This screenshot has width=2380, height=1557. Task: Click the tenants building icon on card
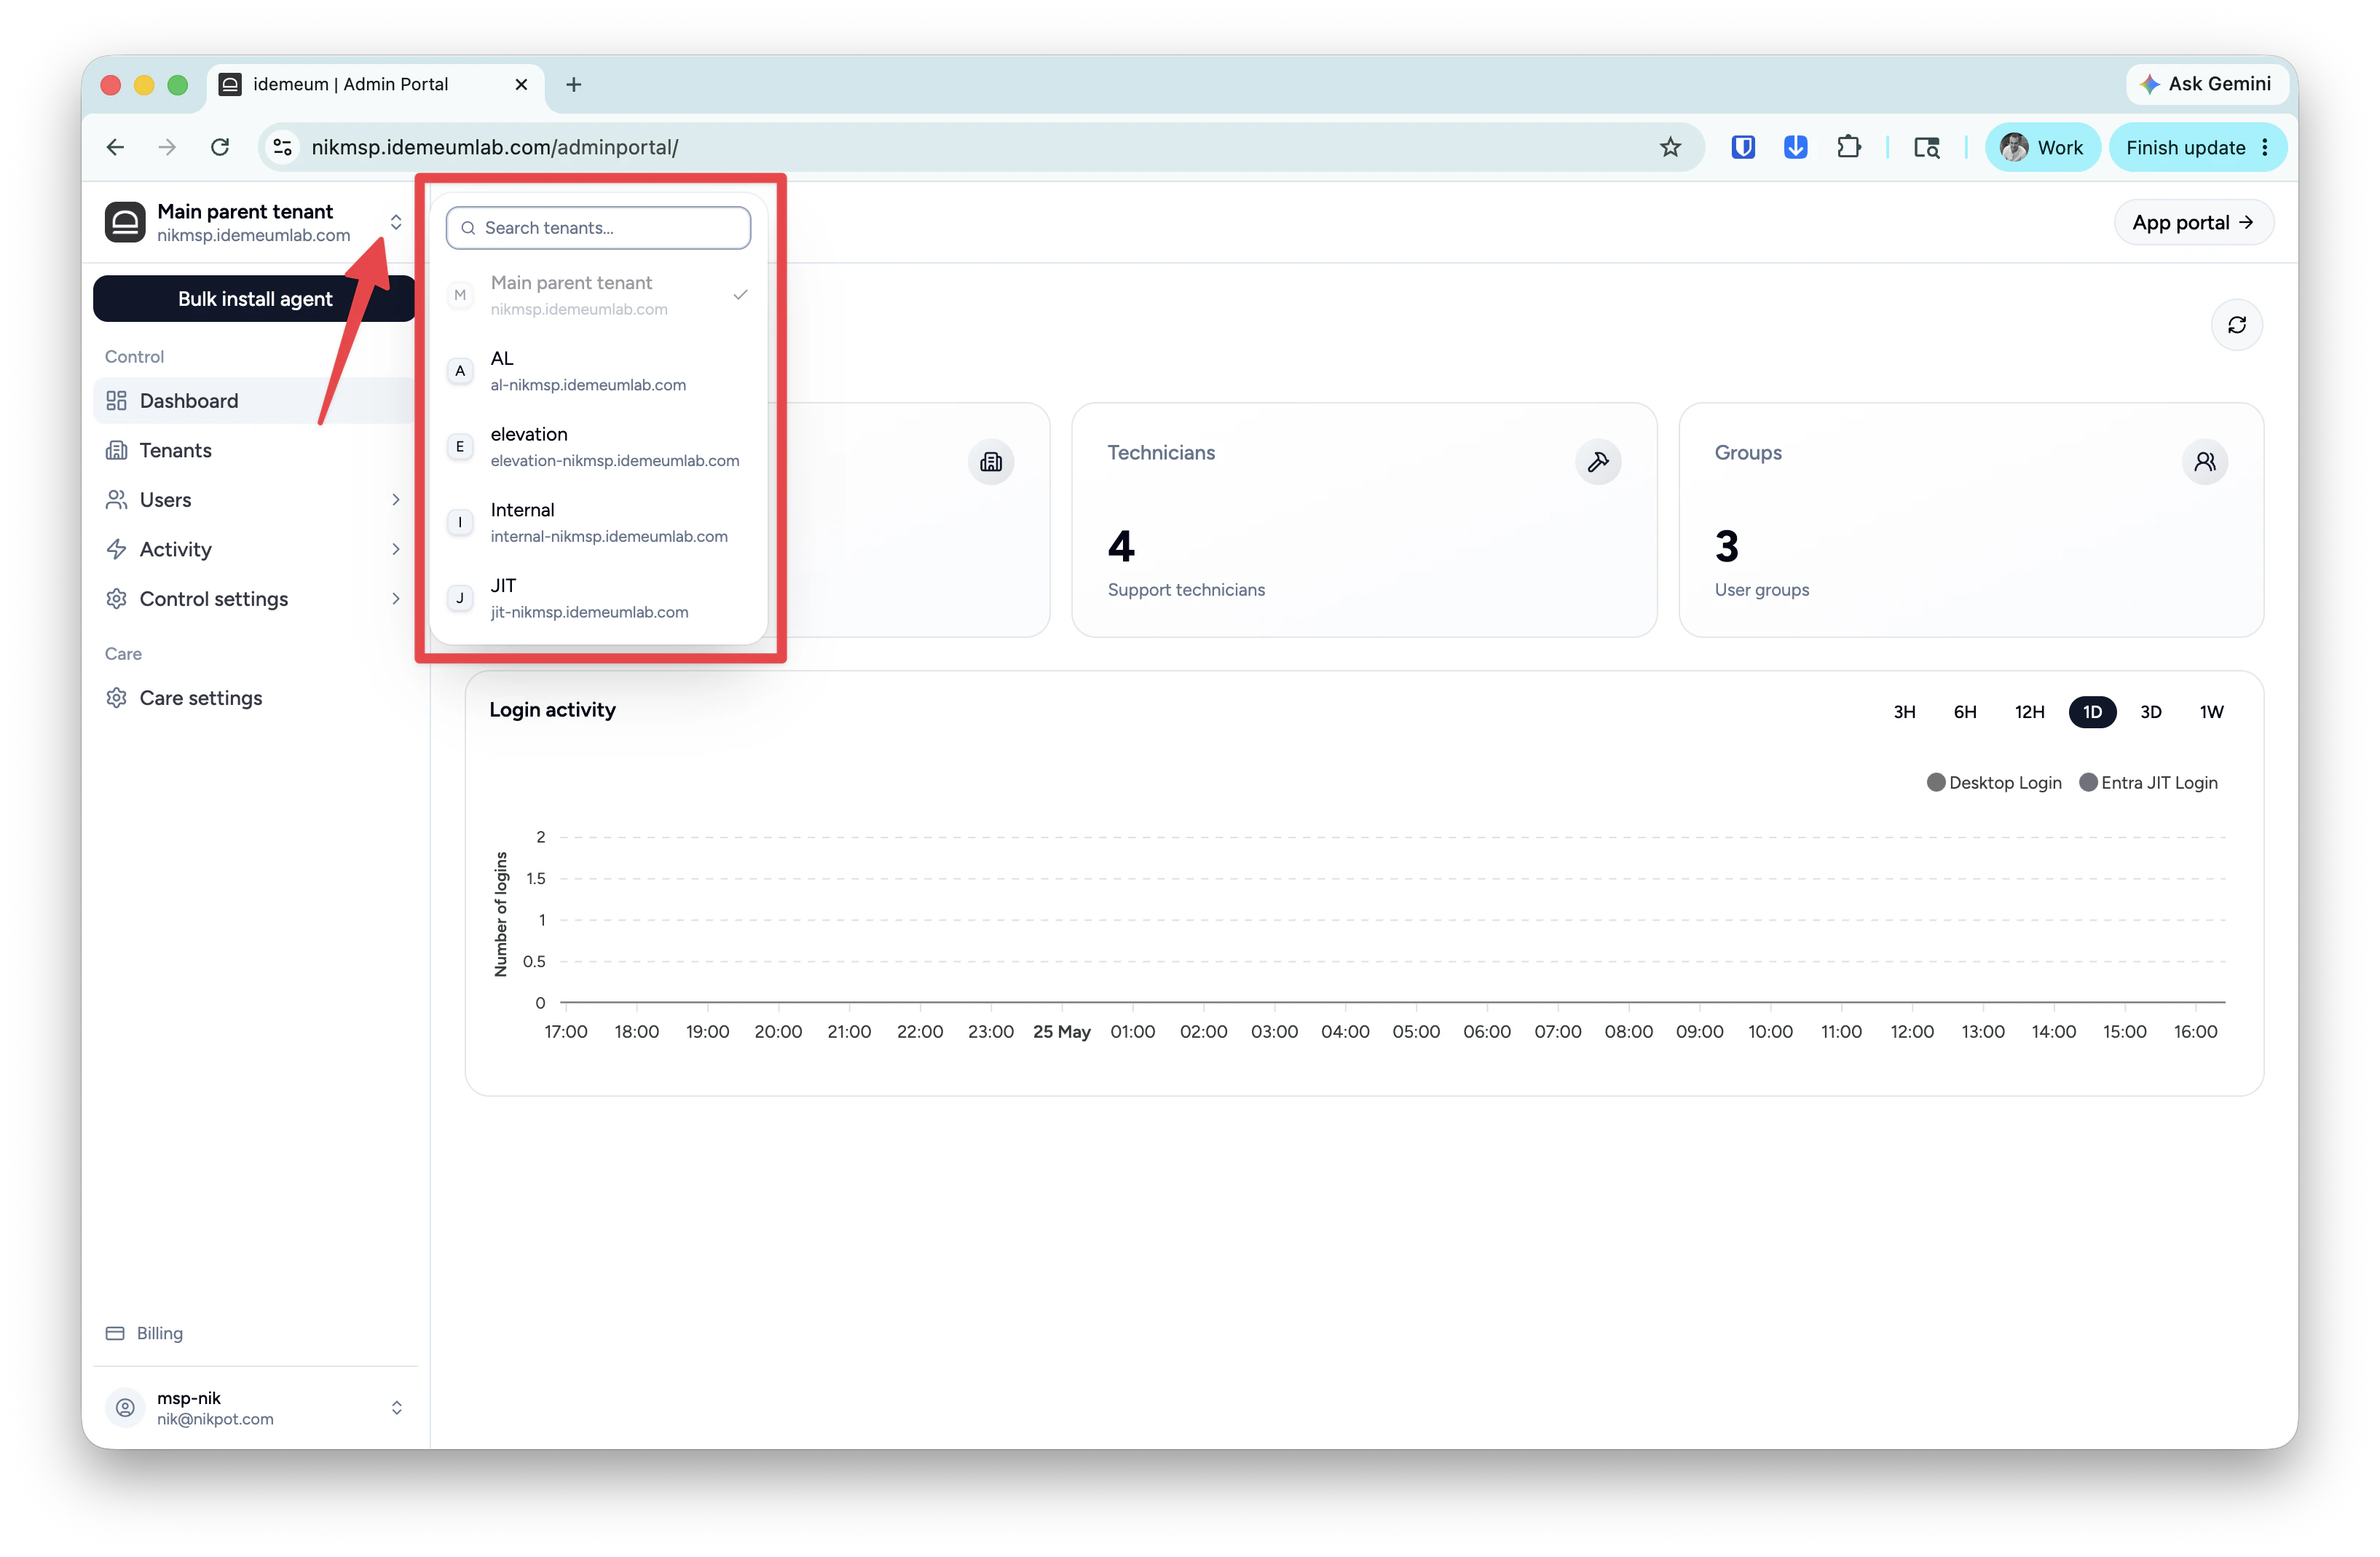click(991, 462)
